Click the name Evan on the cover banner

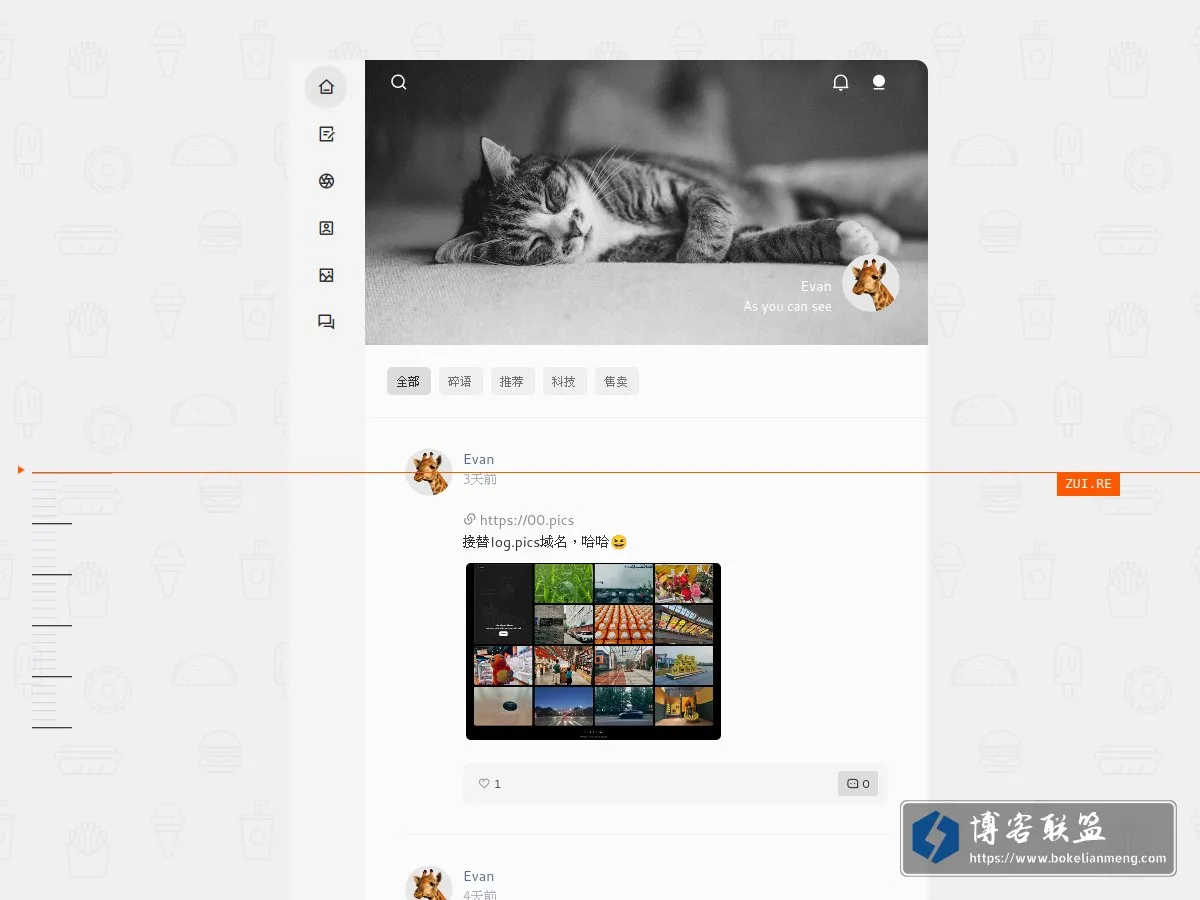816,286
